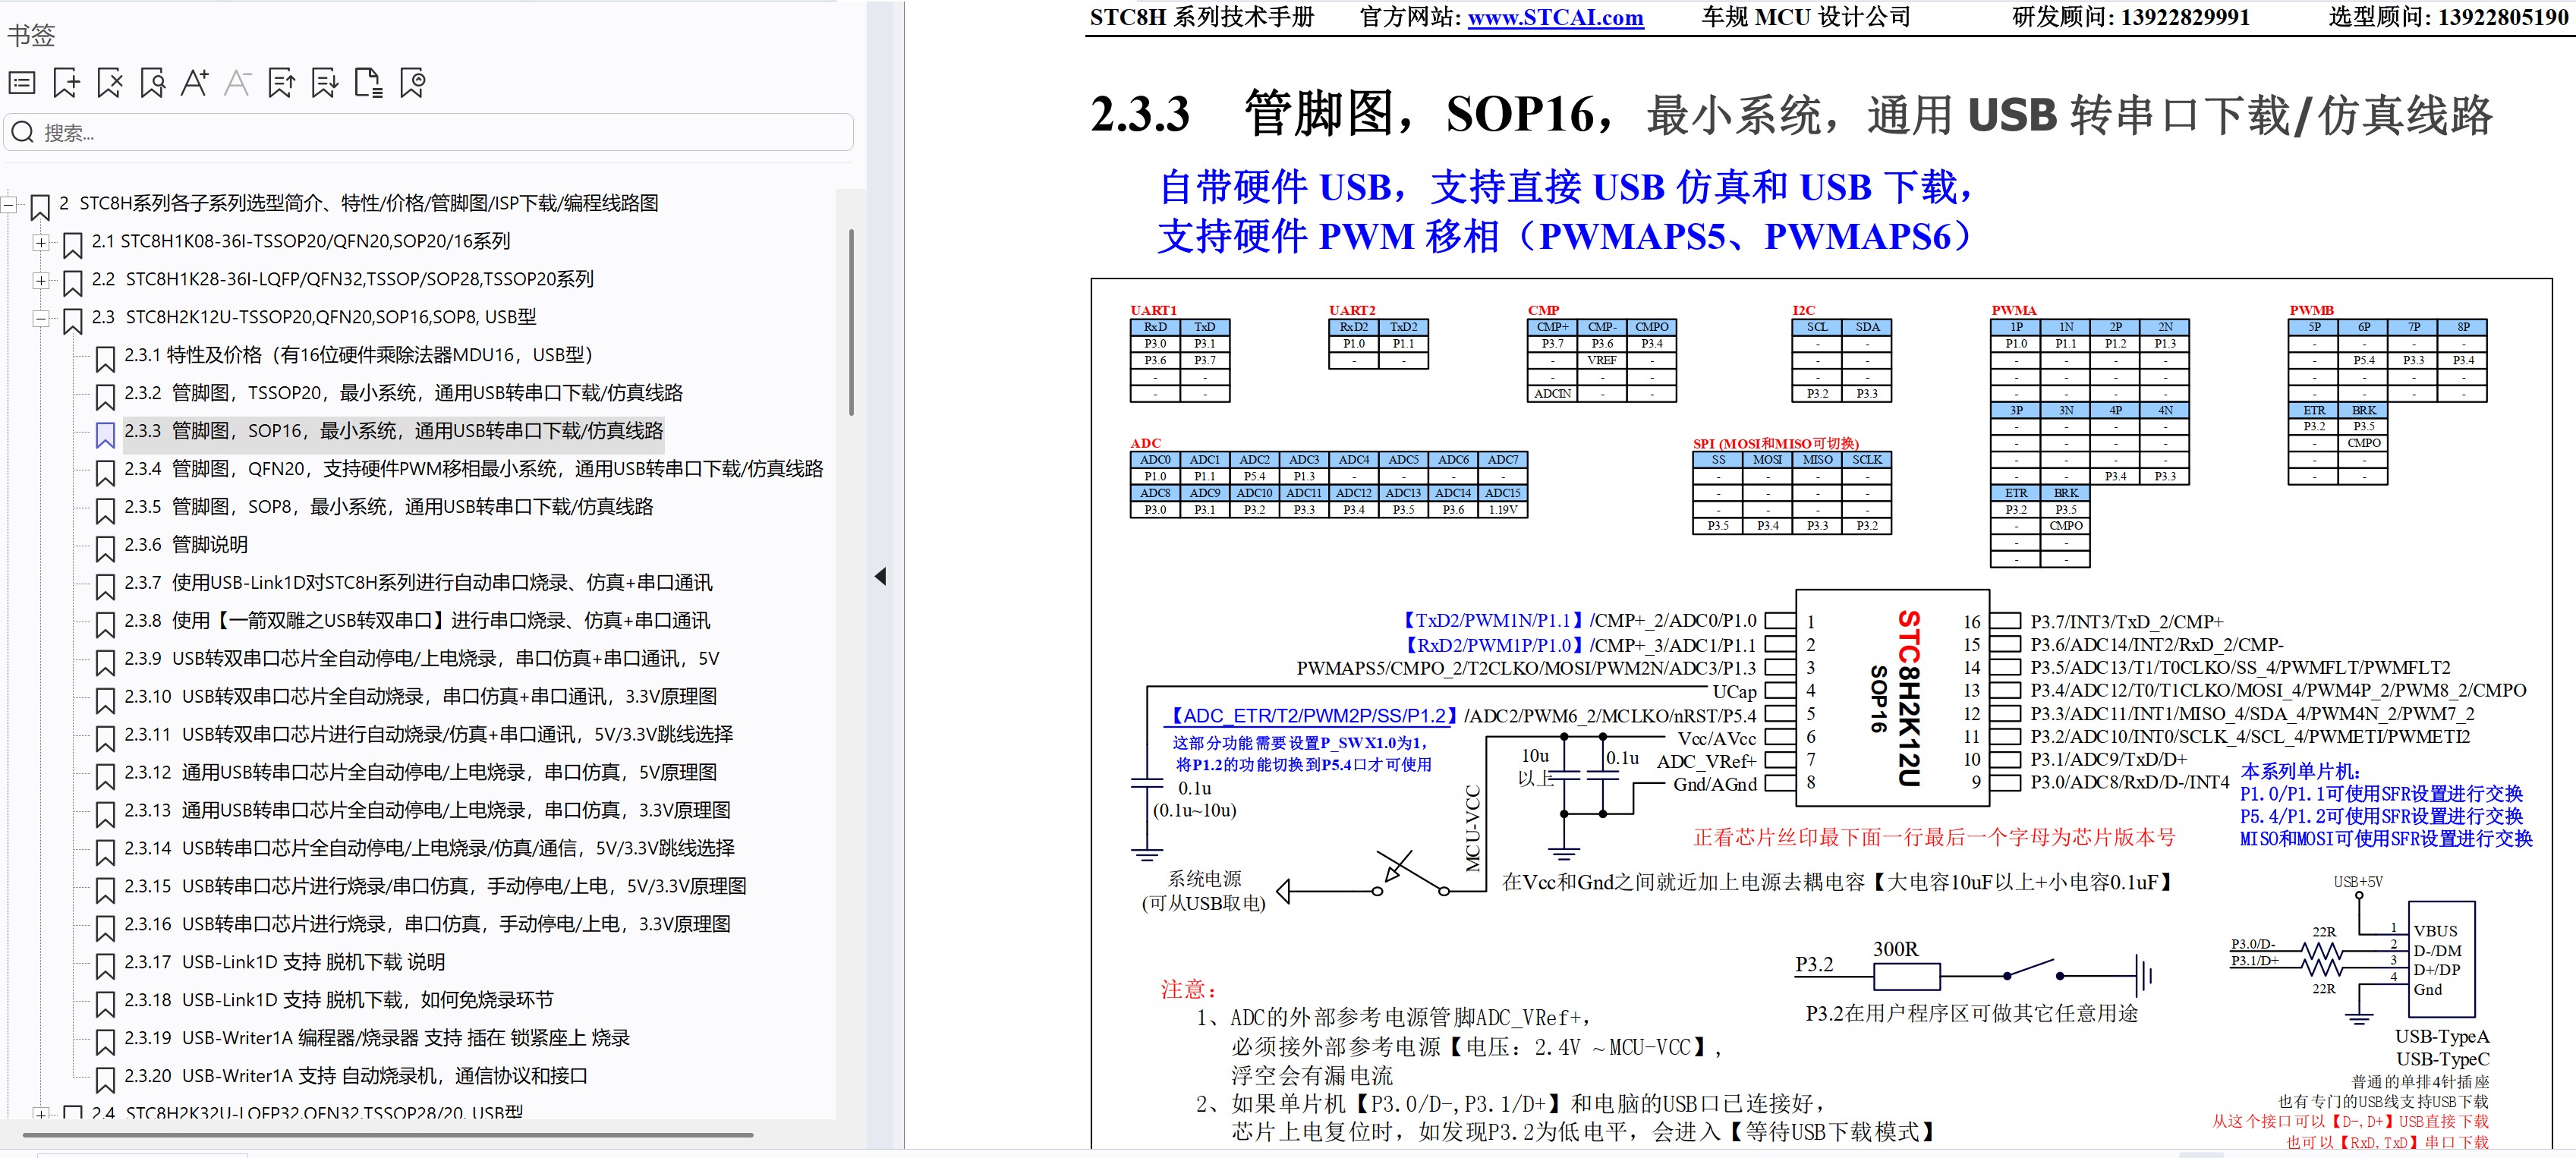
Task: Expand the 2.2 STC8H1K28 bookmark node
Action: pyautogui.click(x=40, y=280)
